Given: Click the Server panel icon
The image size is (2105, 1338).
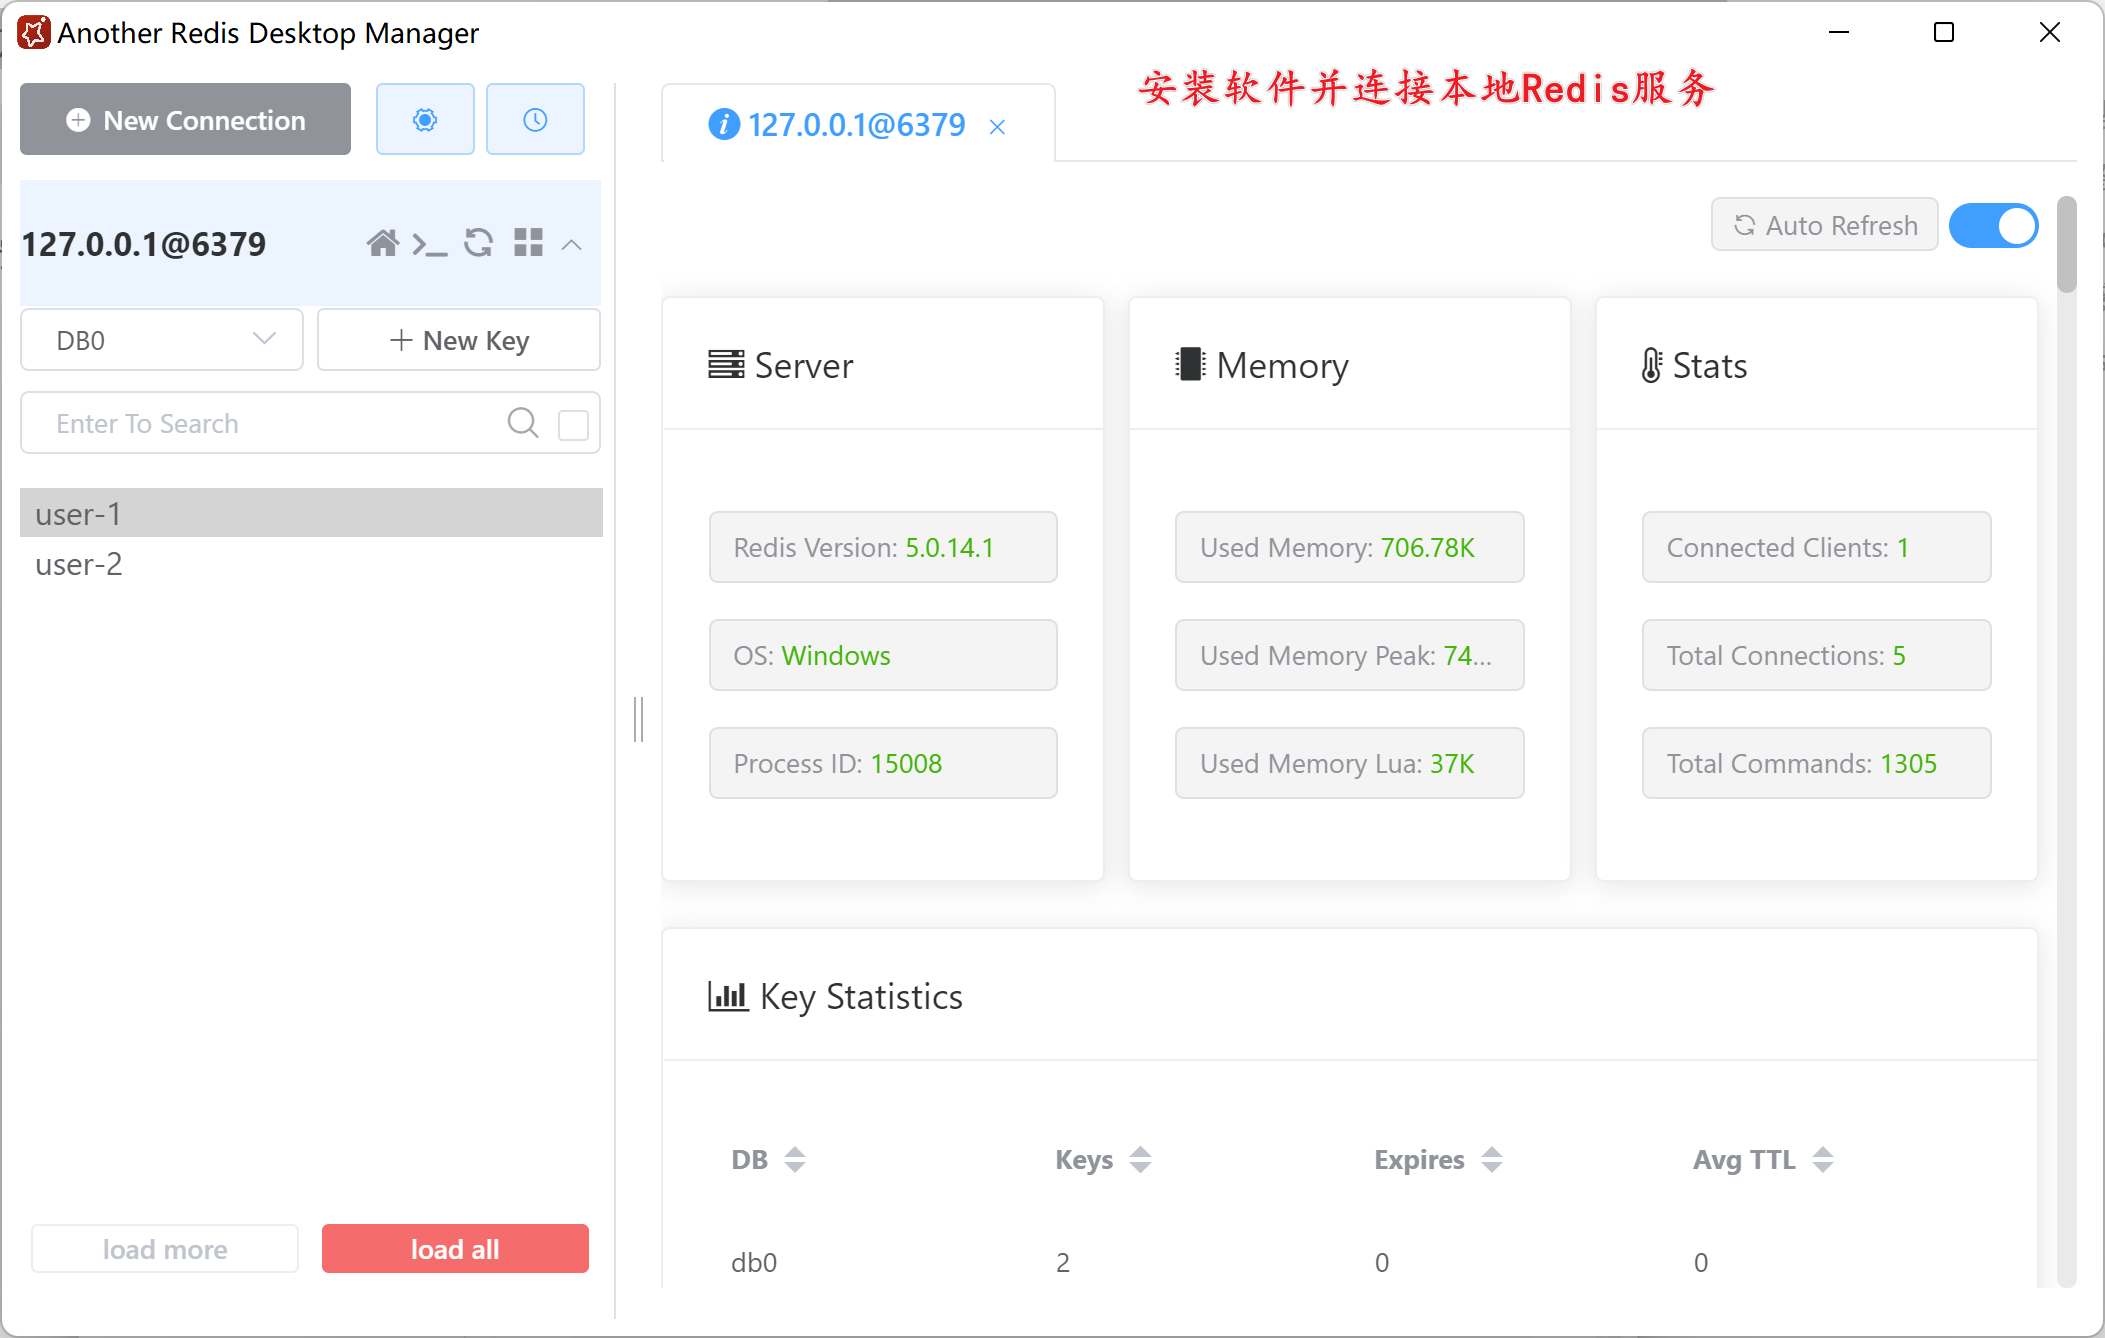Looking at the screenshot, I should [x=726, y=365].
